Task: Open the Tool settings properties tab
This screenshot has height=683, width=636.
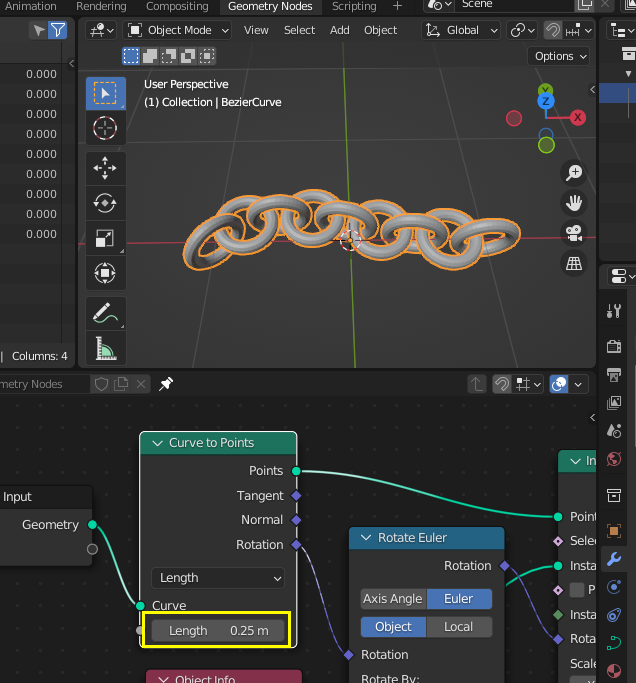Action: (x=614, y=311)
